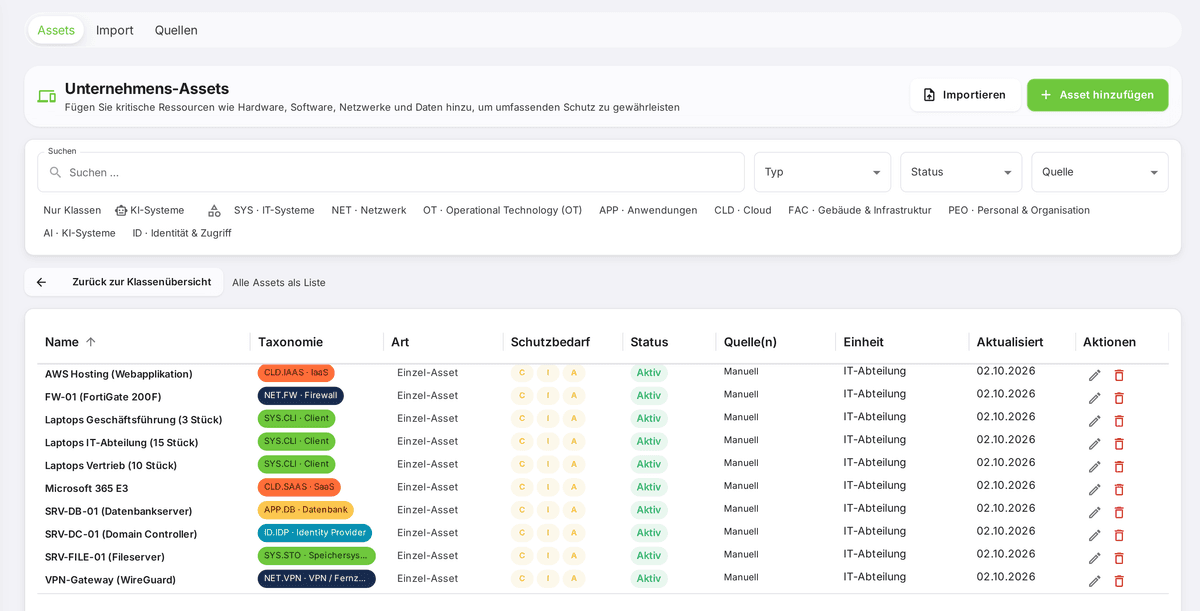1200x611 pixels.
Task: Click the ID.IDP · Identity Provider tag
Action: coord(315,533)
